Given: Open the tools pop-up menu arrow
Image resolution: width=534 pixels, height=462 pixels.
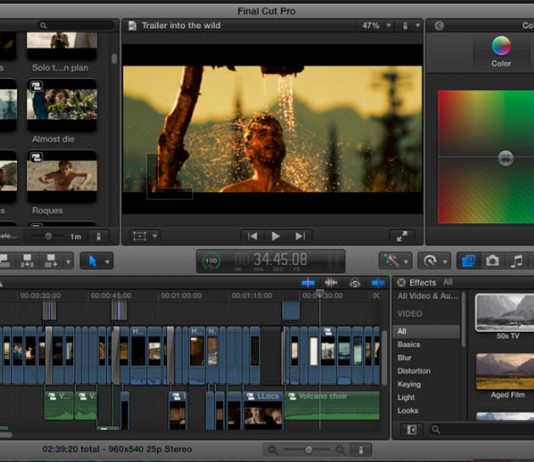Looking at the screenshot, I should (107, 262).
